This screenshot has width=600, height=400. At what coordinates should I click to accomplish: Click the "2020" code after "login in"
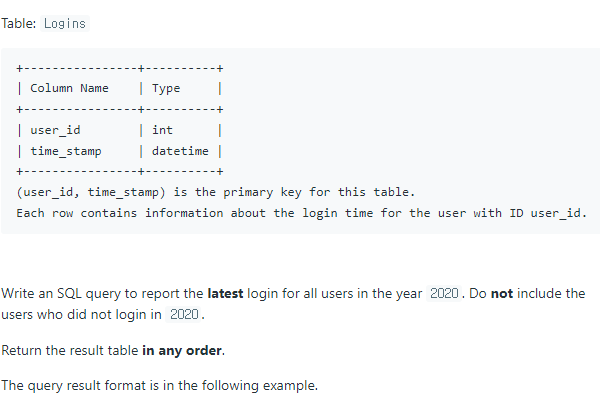pos(185,315)
